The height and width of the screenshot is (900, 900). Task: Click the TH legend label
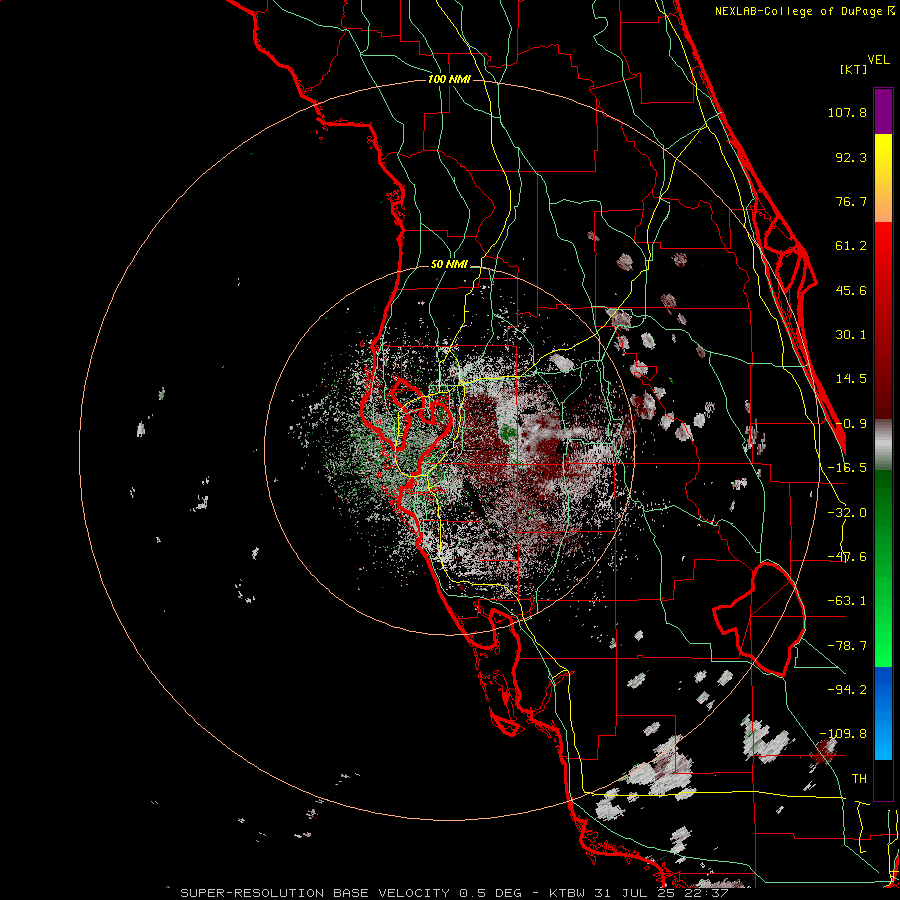859,779
